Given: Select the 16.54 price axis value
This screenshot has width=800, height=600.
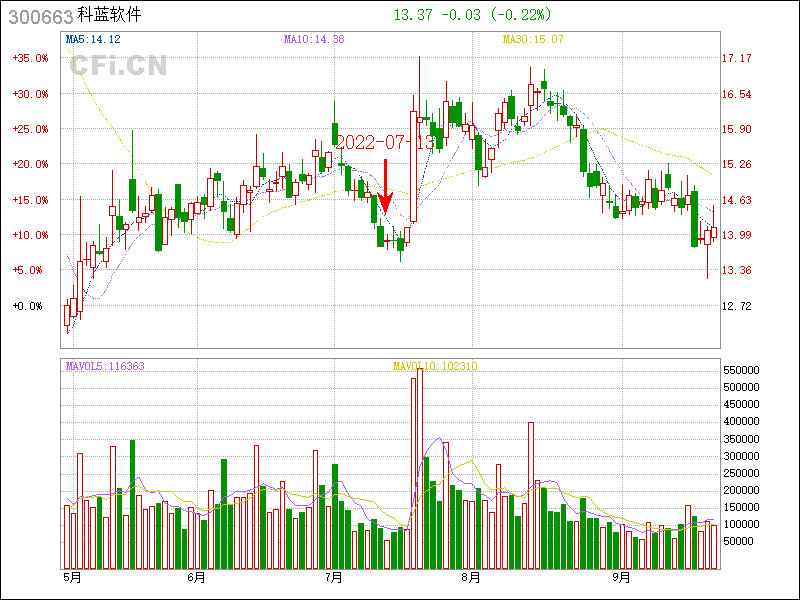Looking at the screenshot, I should click(x=737, y=94).
